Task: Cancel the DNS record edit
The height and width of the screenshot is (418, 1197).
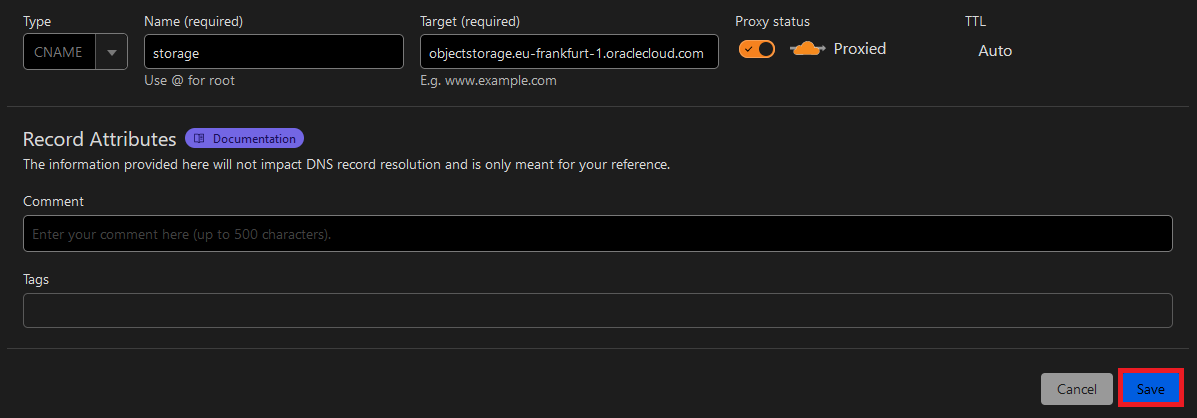Action: [1076, 389]
